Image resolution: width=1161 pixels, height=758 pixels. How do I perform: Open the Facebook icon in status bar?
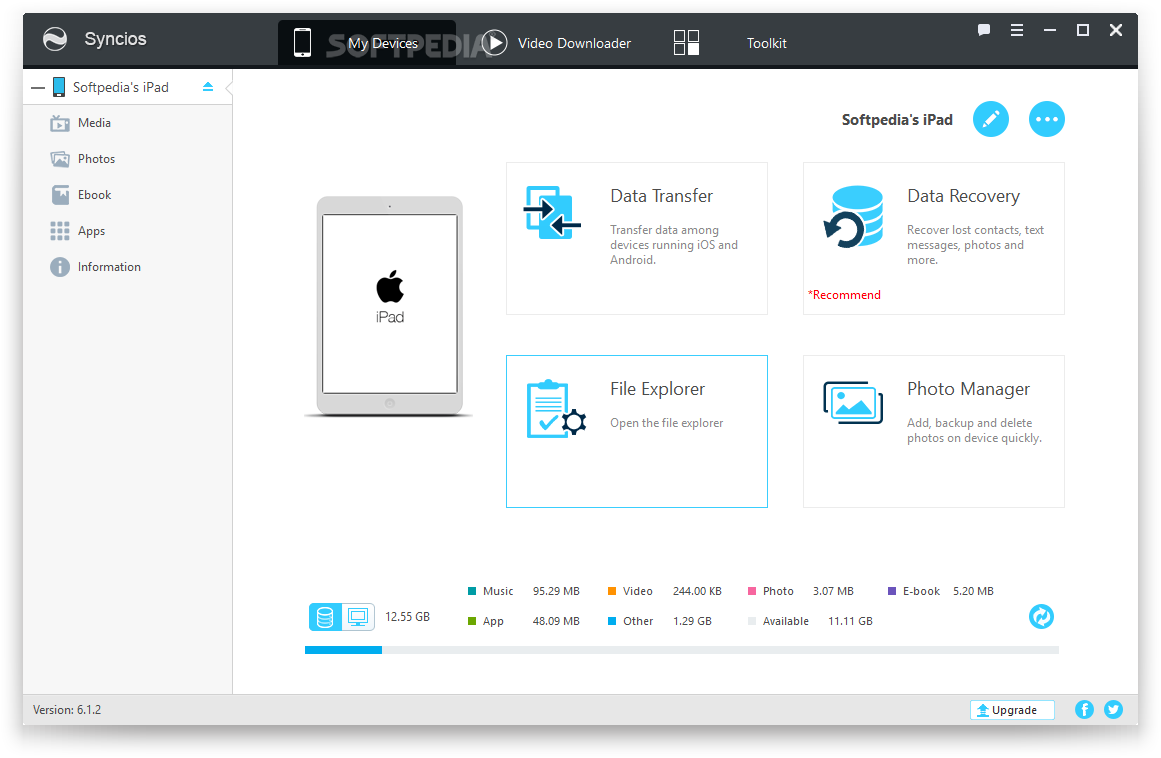pos(1084,710)
